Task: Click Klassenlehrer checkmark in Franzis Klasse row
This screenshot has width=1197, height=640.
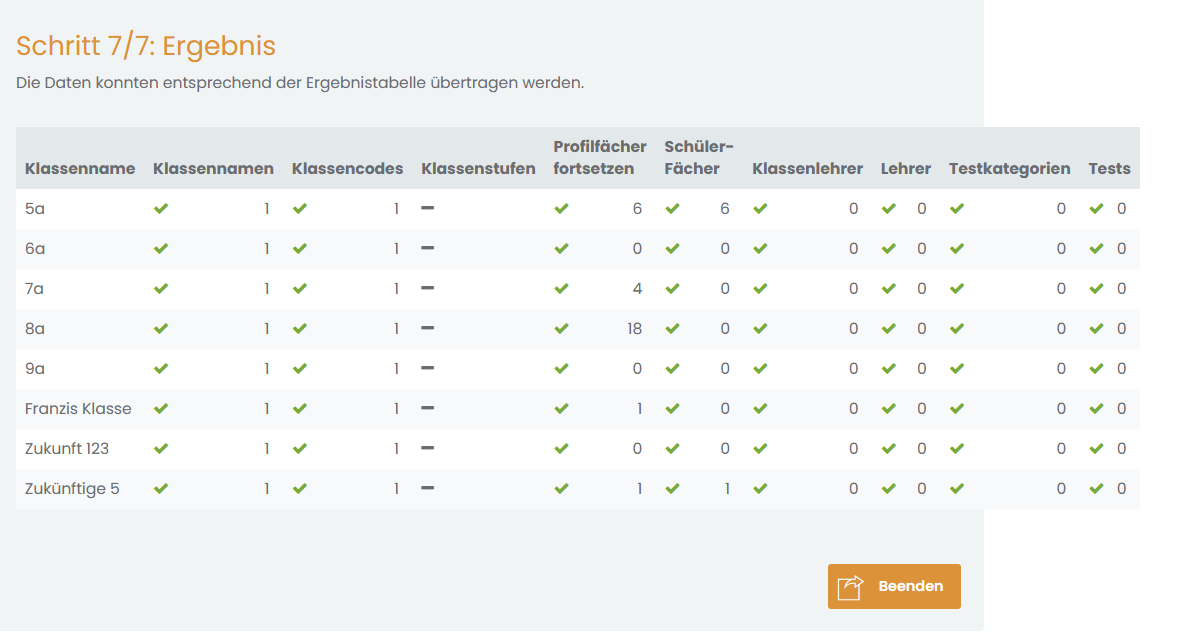Action: point(760,409)
